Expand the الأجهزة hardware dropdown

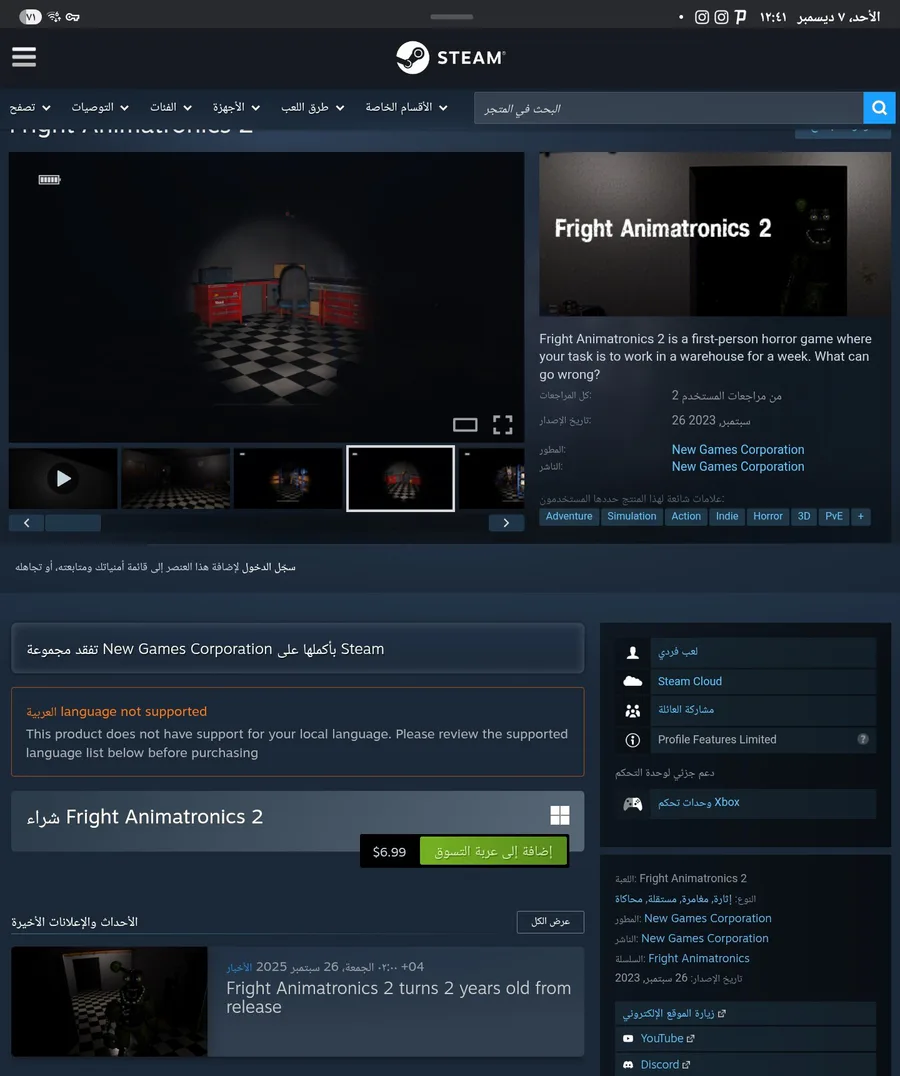(236, 108)
